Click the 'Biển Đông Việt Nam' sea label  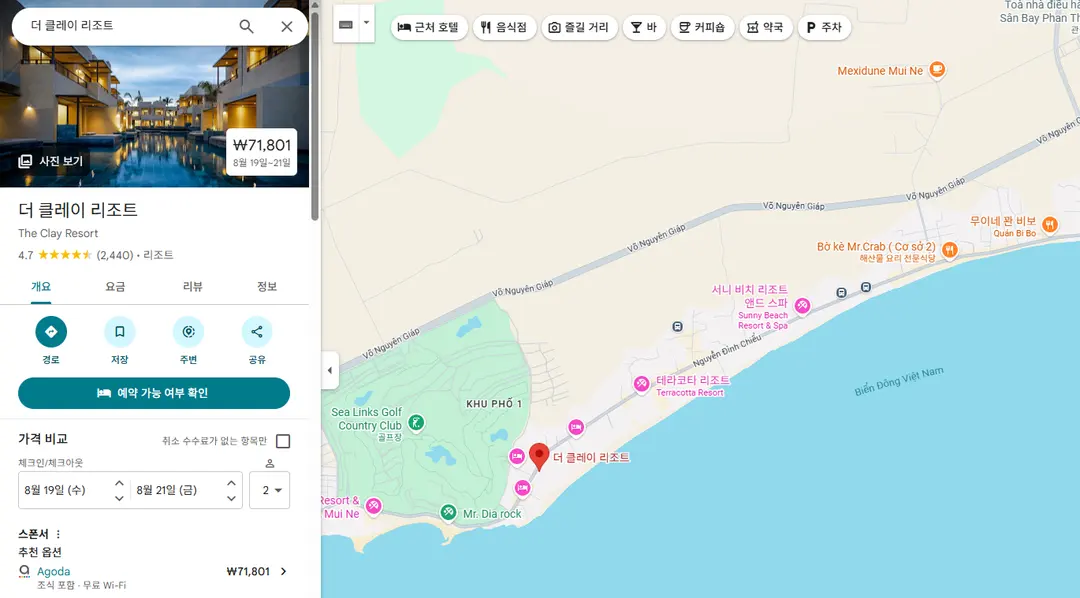899,382
